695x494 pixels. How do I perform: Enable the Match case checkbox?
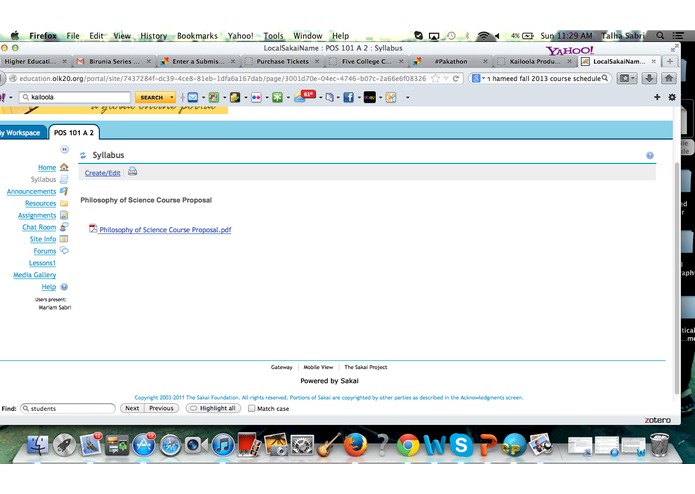pos(251,408)
